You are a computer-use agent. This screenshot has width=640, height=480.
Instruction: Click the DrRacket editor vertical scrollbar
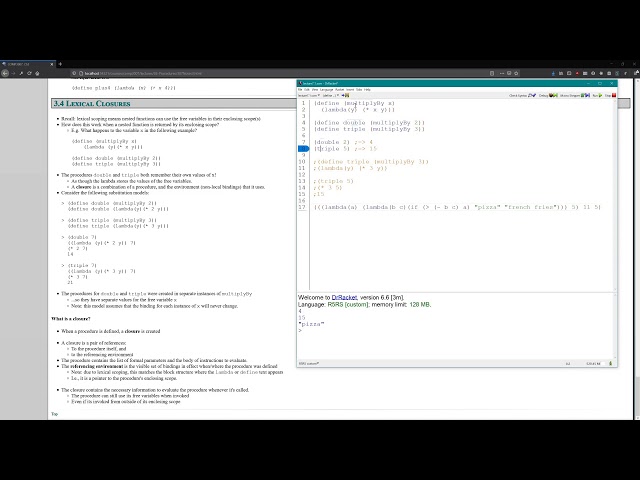615,195
